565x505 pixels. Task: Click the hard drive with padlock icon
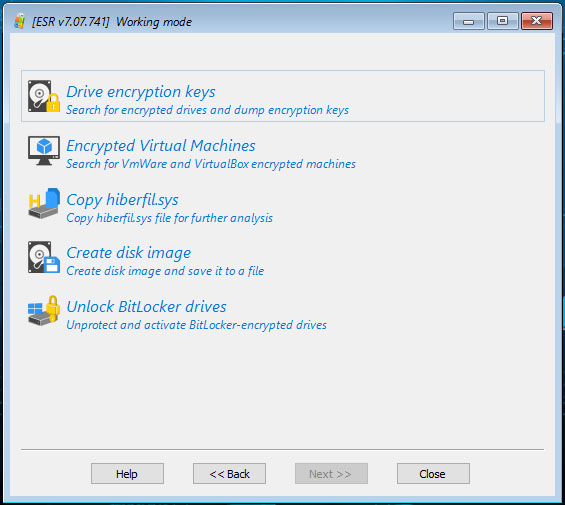pos(44,96)
